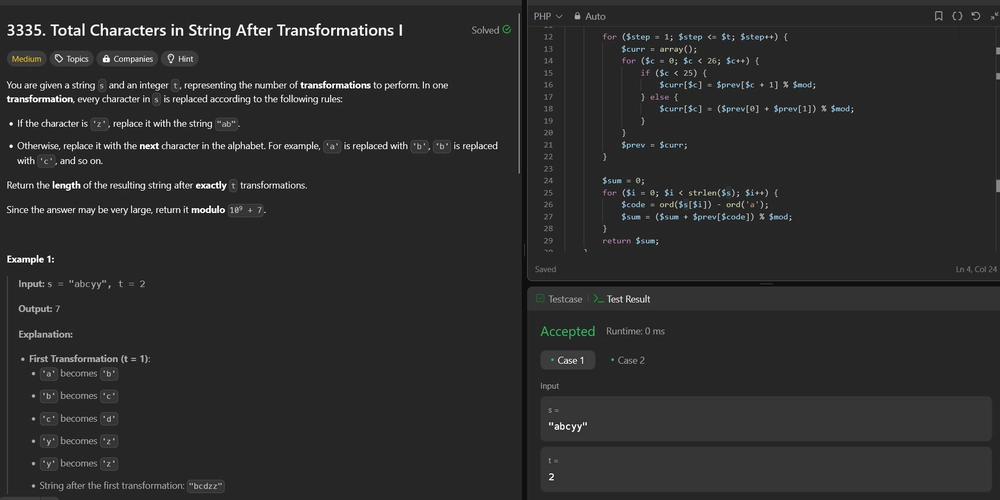Image resolution: width=1000 pixels, height=500 pixels.
Task: Click the First Transformation (t = 1) bullet
Action: [89, 359]
